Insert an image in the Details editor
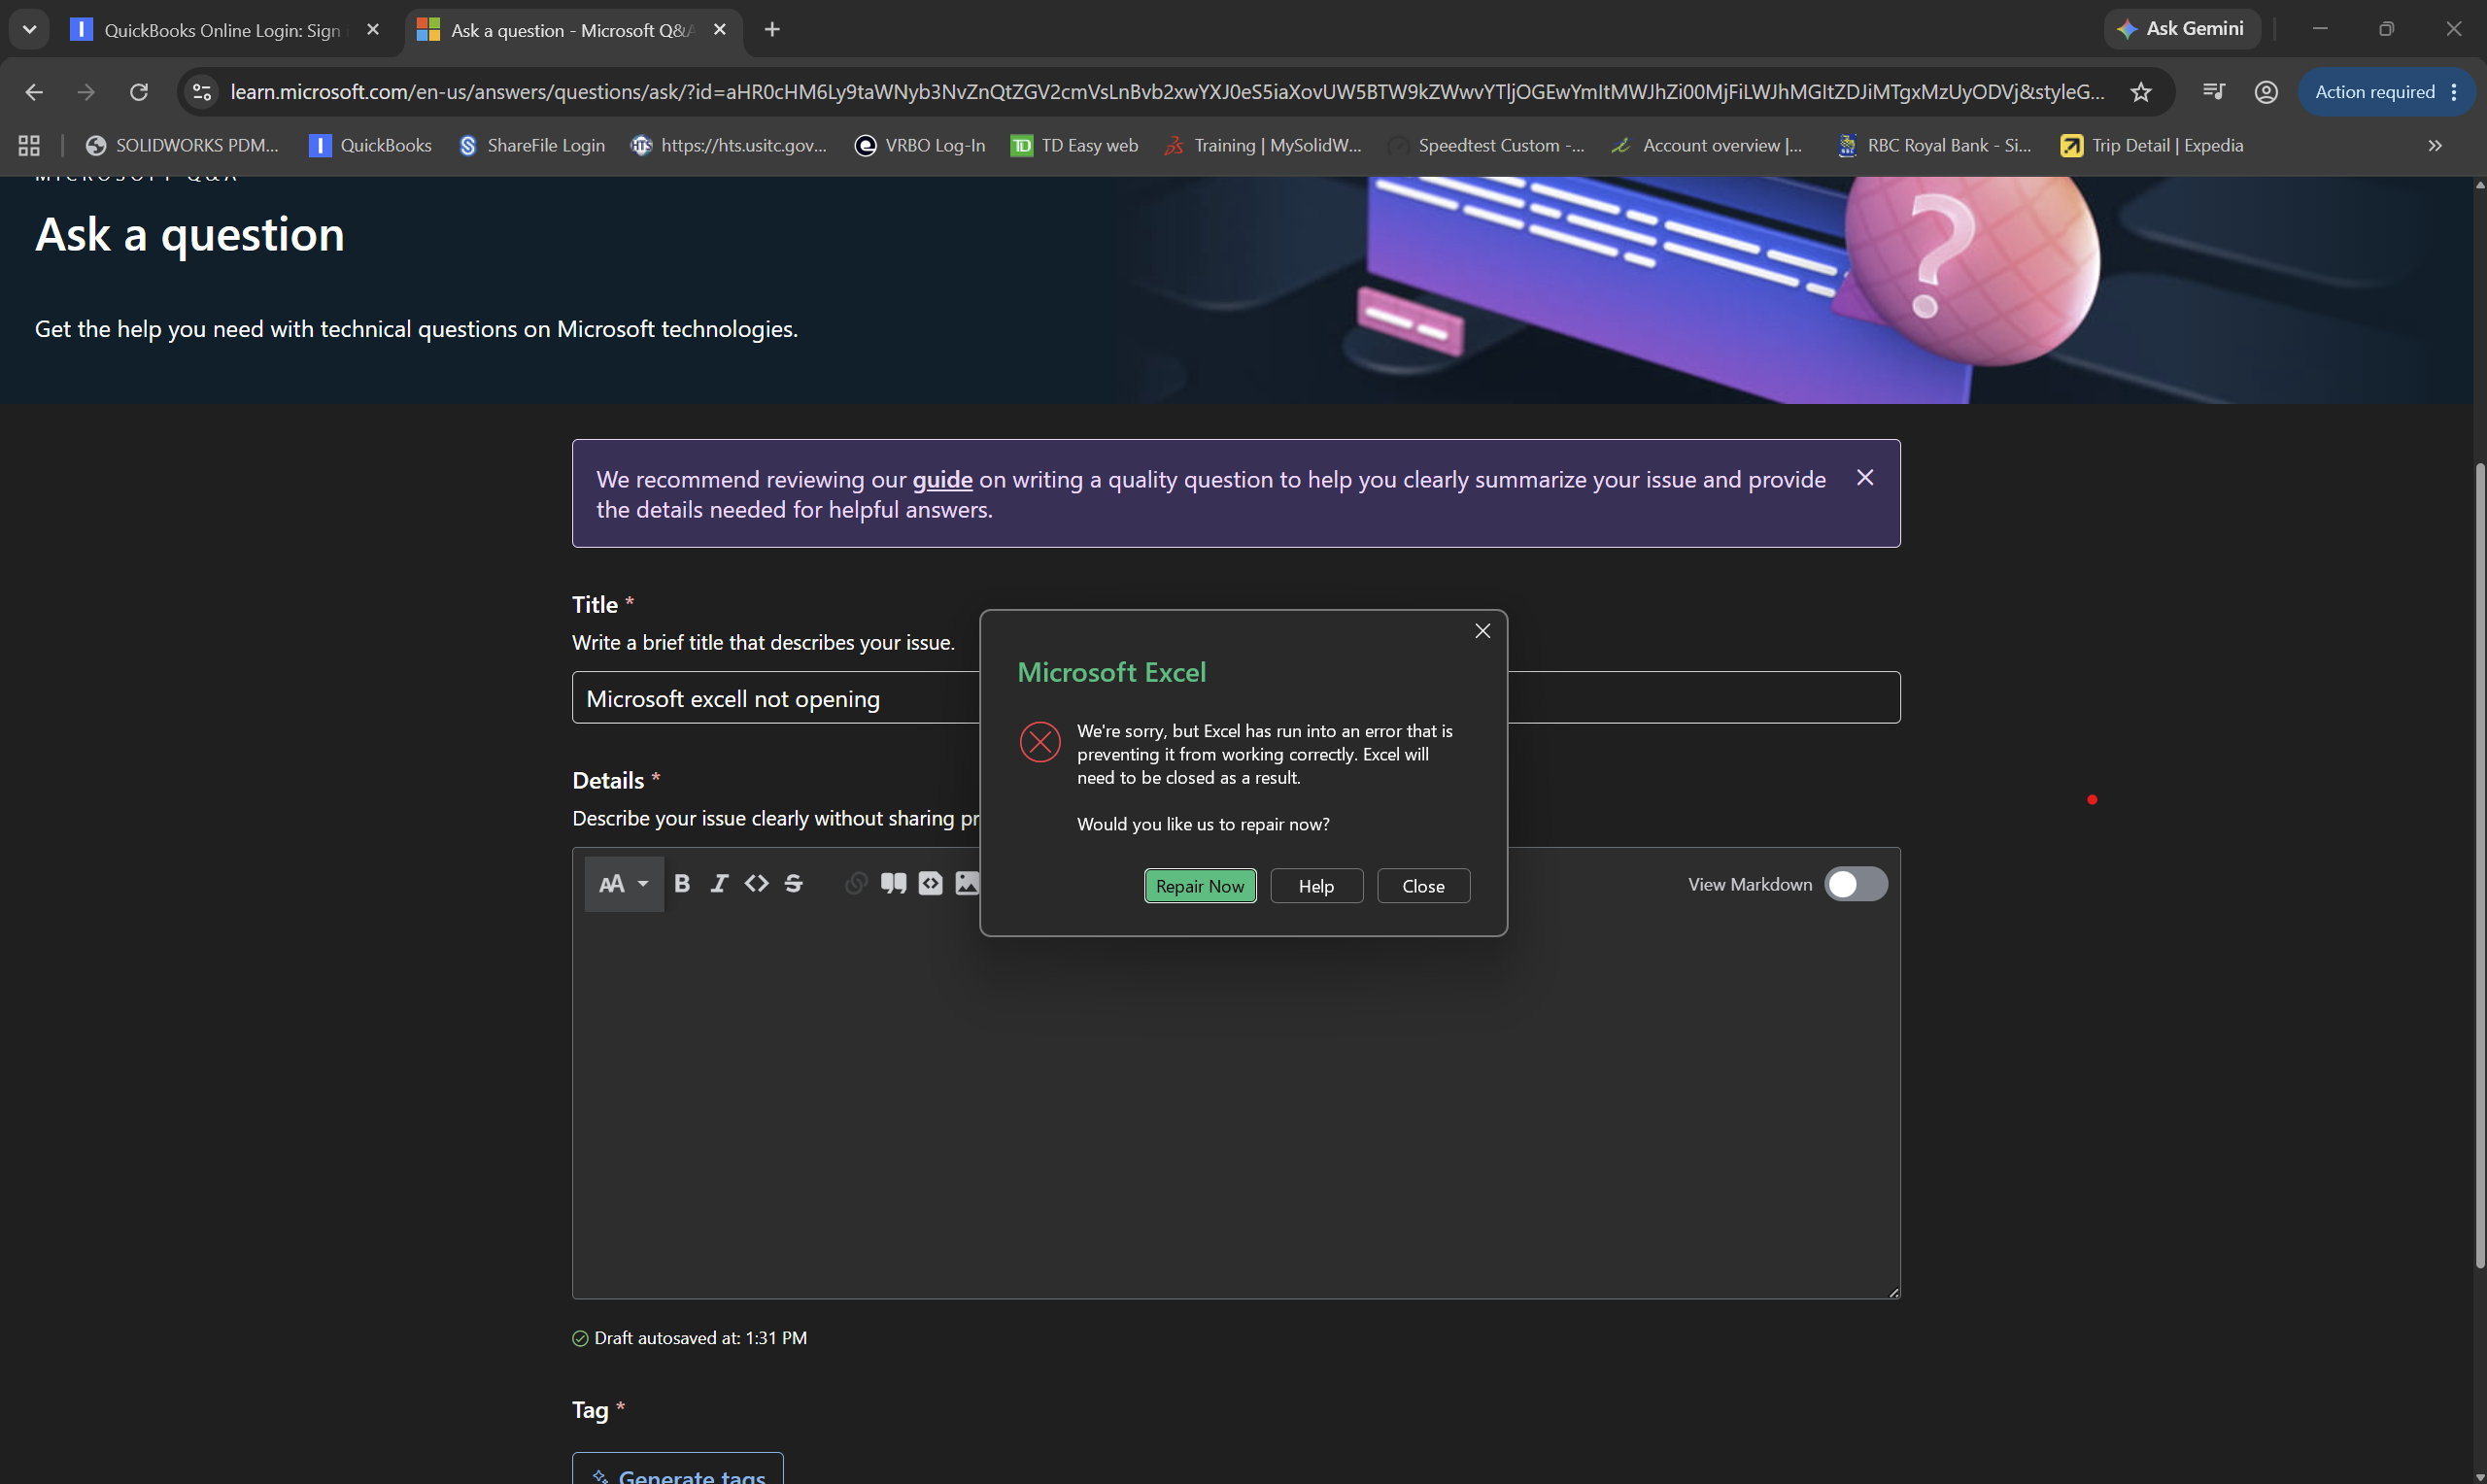 (967, 884)
